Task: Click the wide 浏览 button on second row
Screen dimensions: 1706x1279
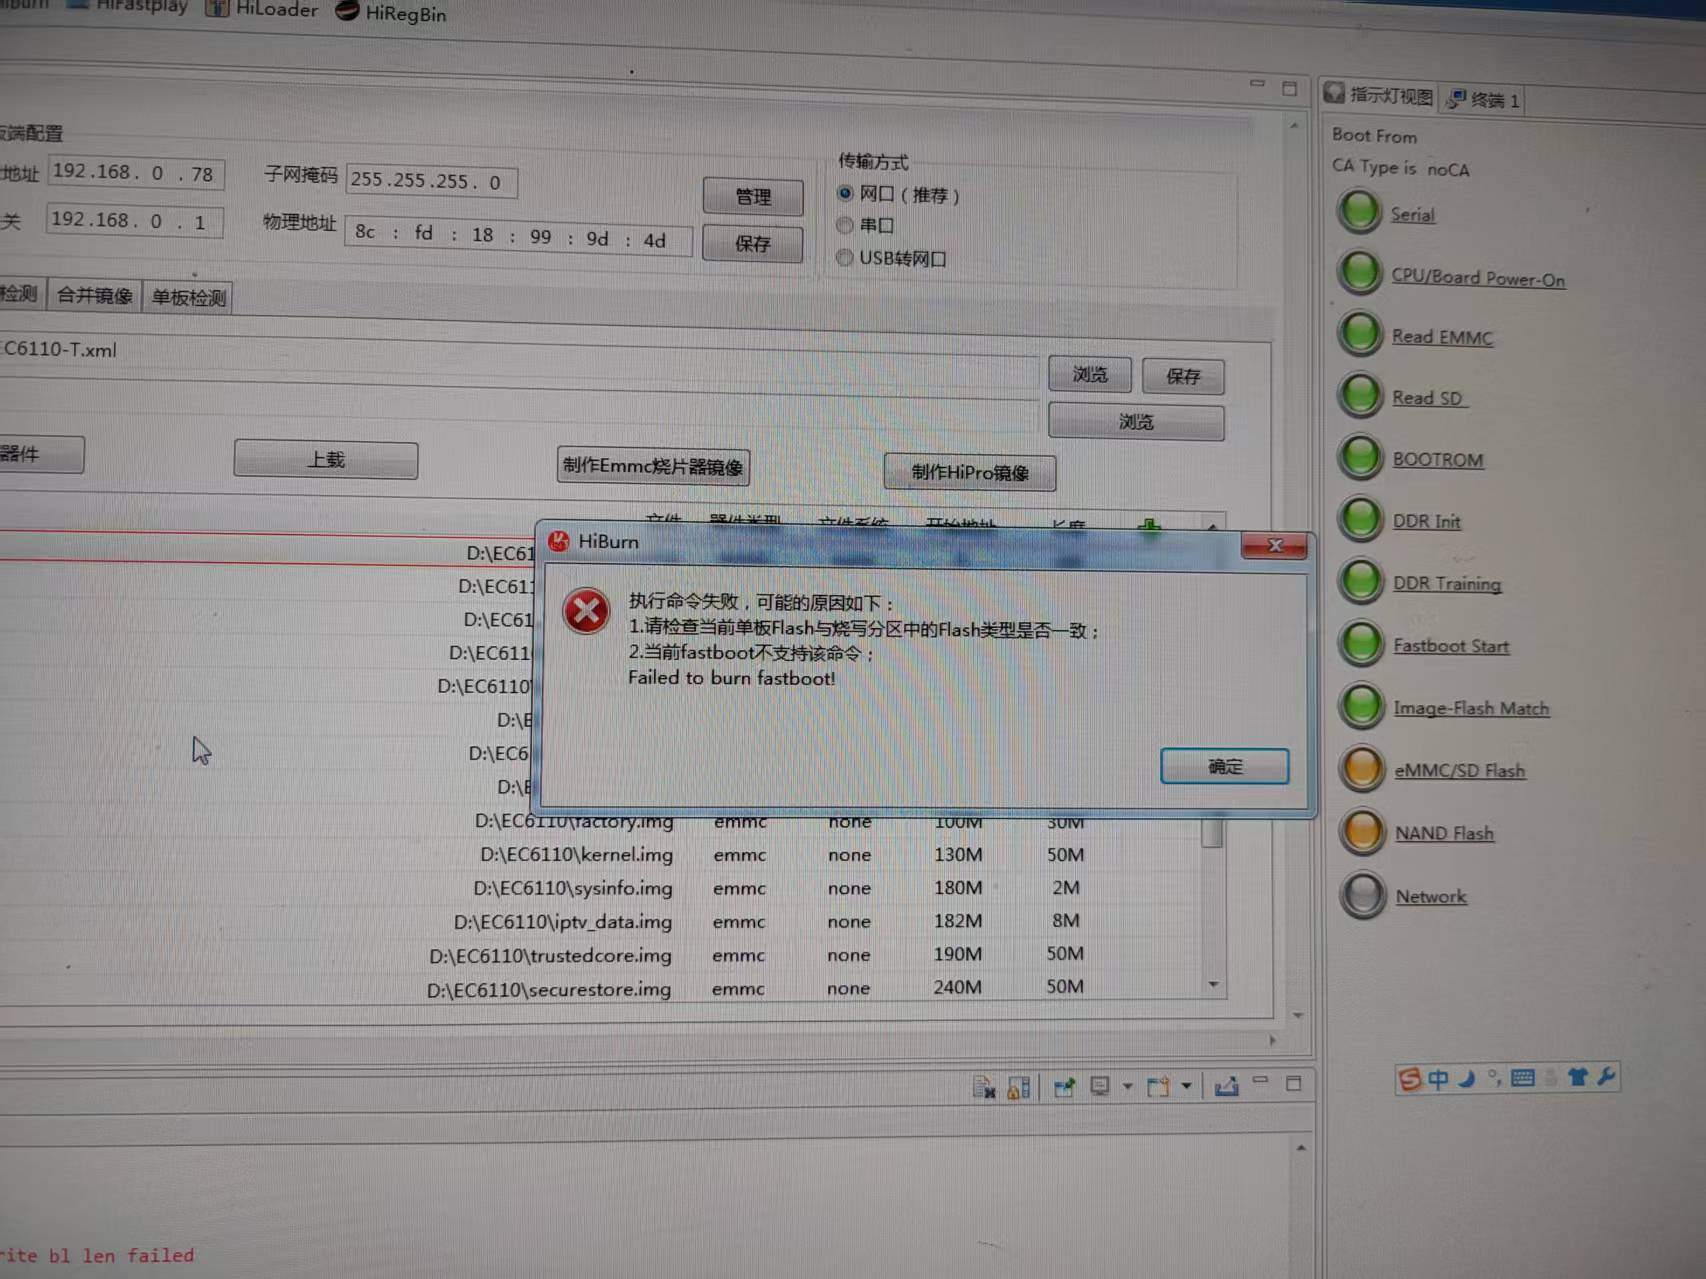Action: pos(1136,421)
